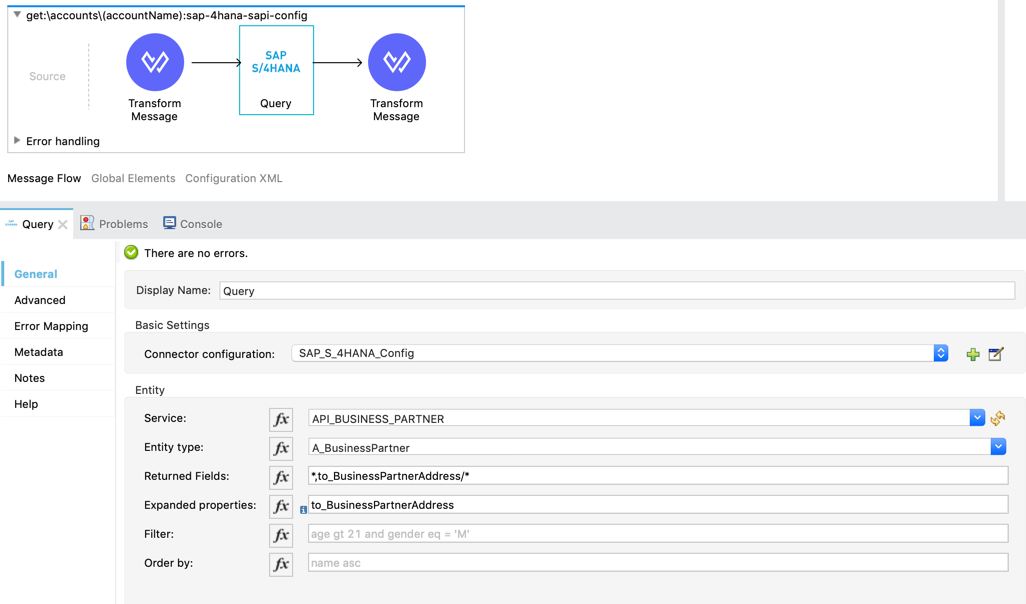Click the green no-errors check icon

click(x=132, y=253)
